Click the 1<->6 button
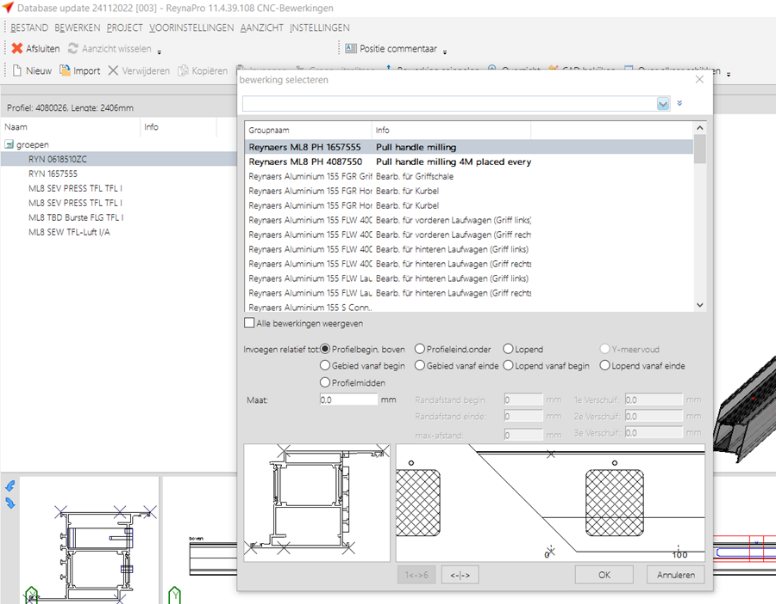The image size is (776, 604). [416, 575]
